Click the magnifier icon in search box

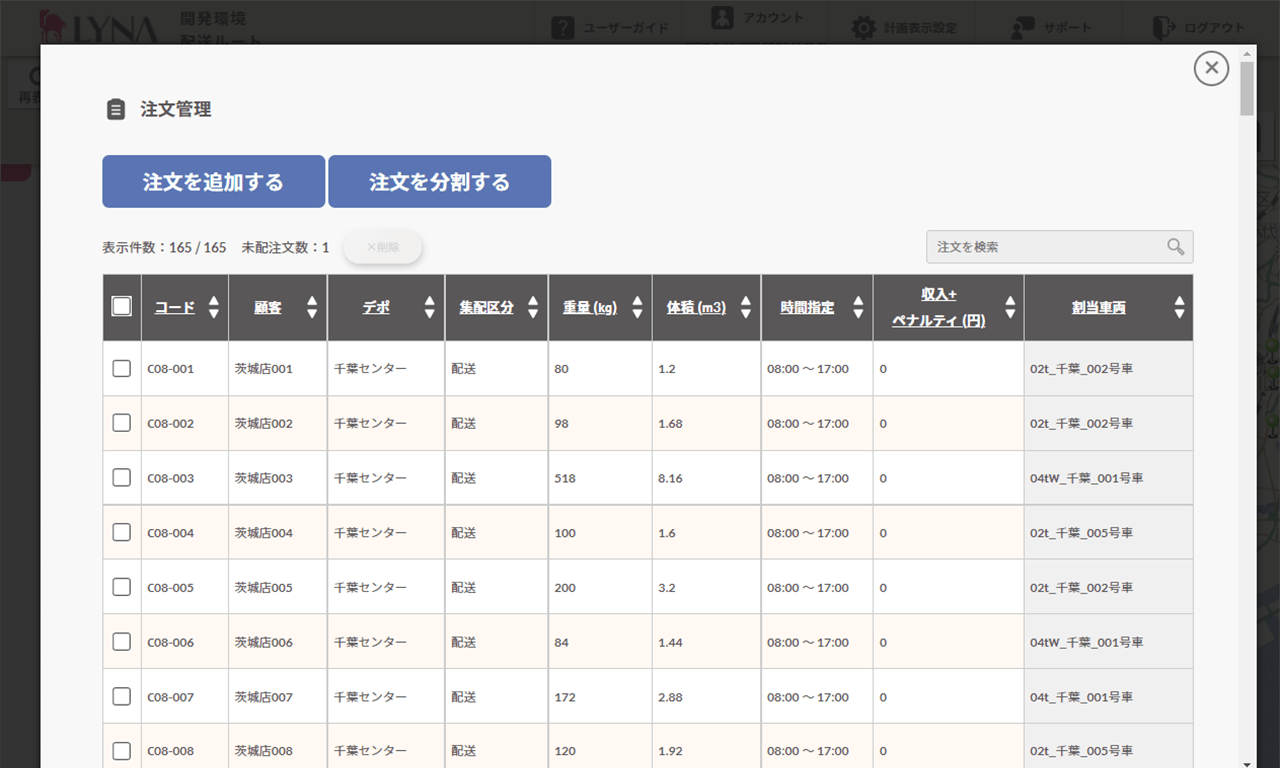pyautogui.click(x=1175, y=247)
